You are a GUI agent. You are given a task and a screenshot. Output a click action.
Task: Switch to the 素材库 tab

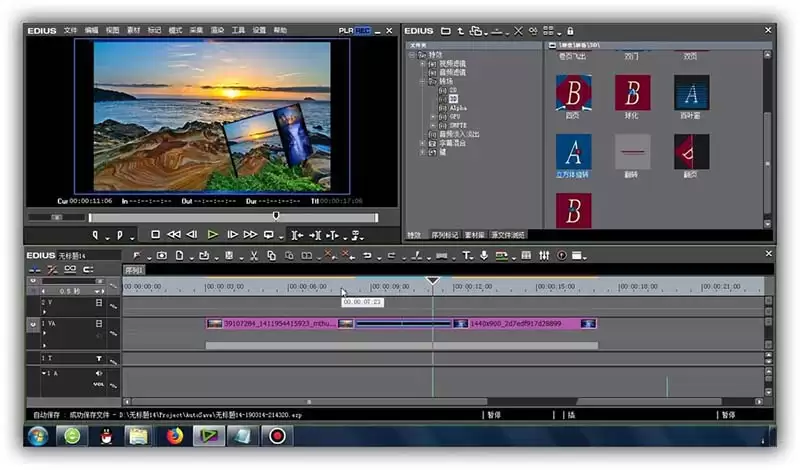click(x=474, y=235)
